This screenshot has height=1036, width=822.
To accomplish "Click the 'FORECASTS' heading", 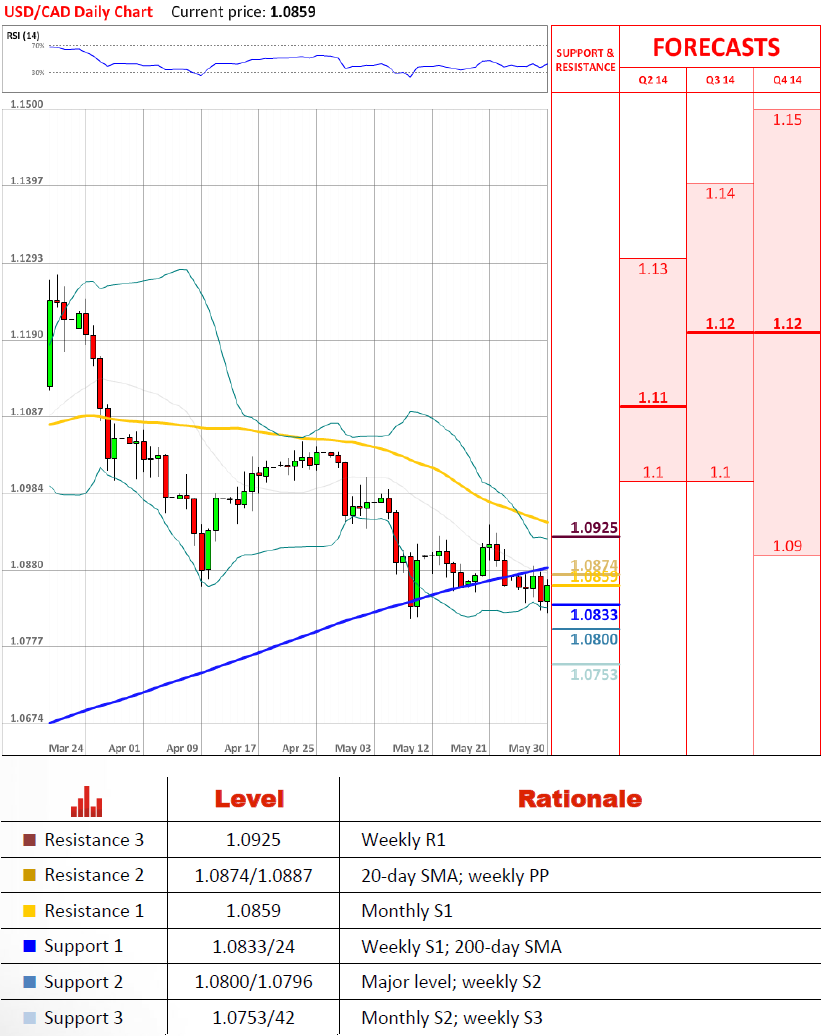I will 717,48.
